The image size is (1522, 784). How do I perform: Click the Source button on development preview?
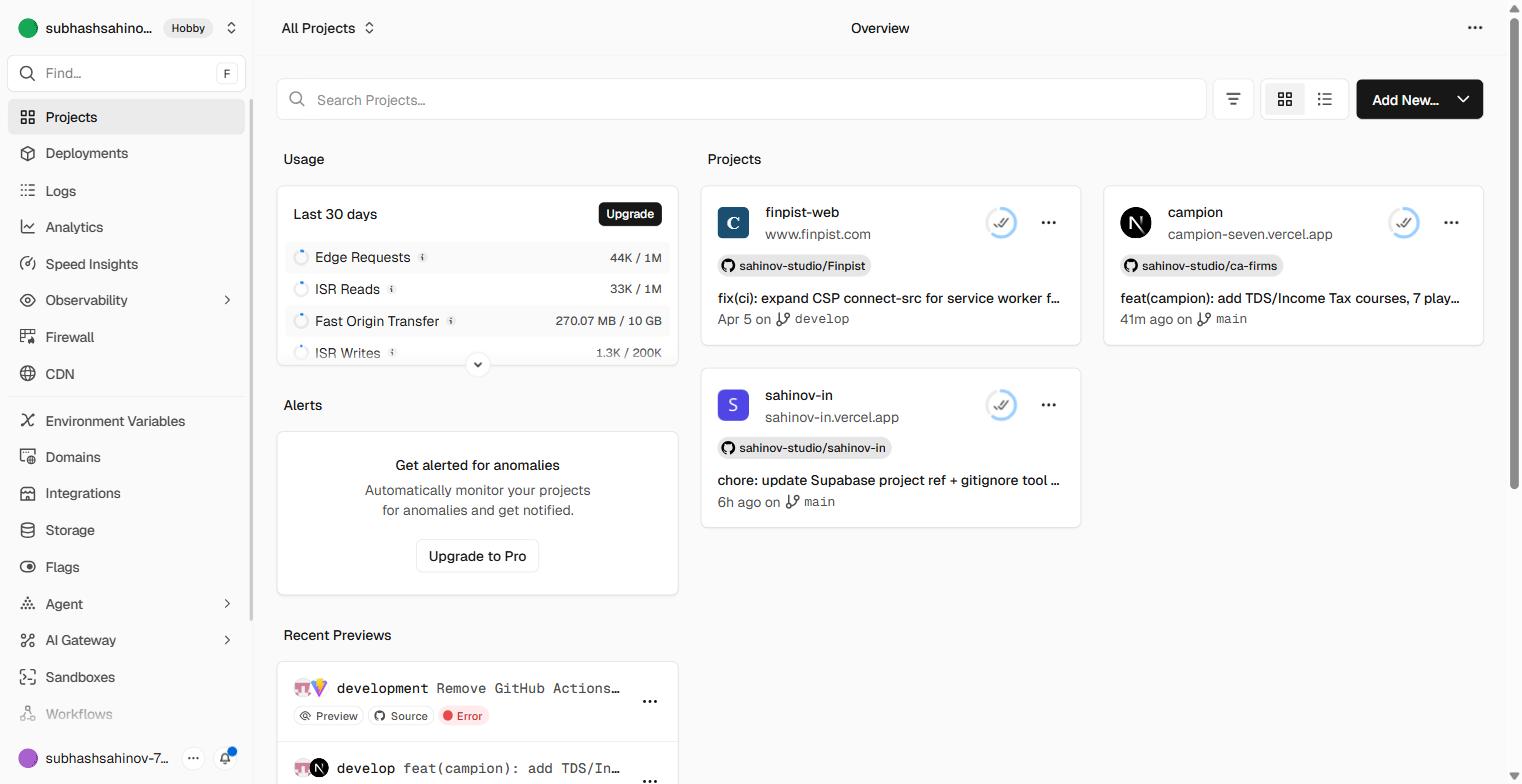[x=401, y=716]
